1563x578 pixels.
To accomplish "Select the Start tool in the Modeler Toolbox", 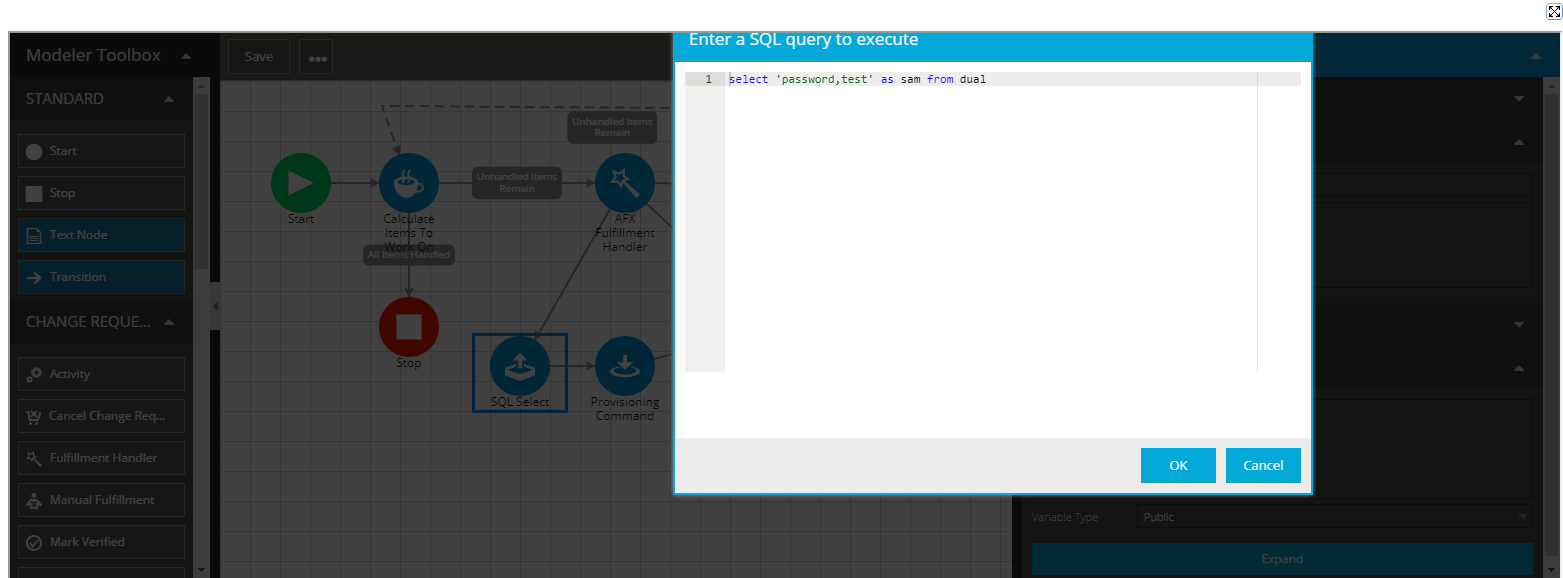I will [99, 150].
